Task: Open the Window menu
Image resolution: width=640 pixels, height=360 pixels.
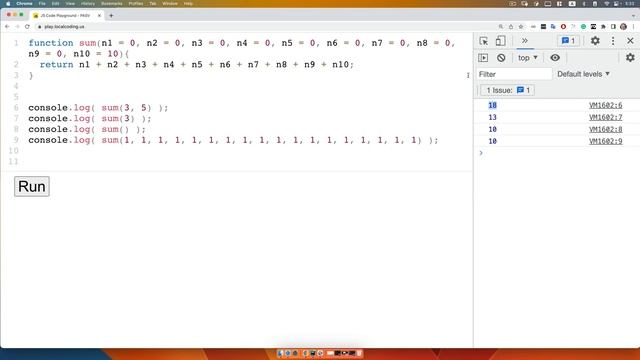Action: point(170,3)
